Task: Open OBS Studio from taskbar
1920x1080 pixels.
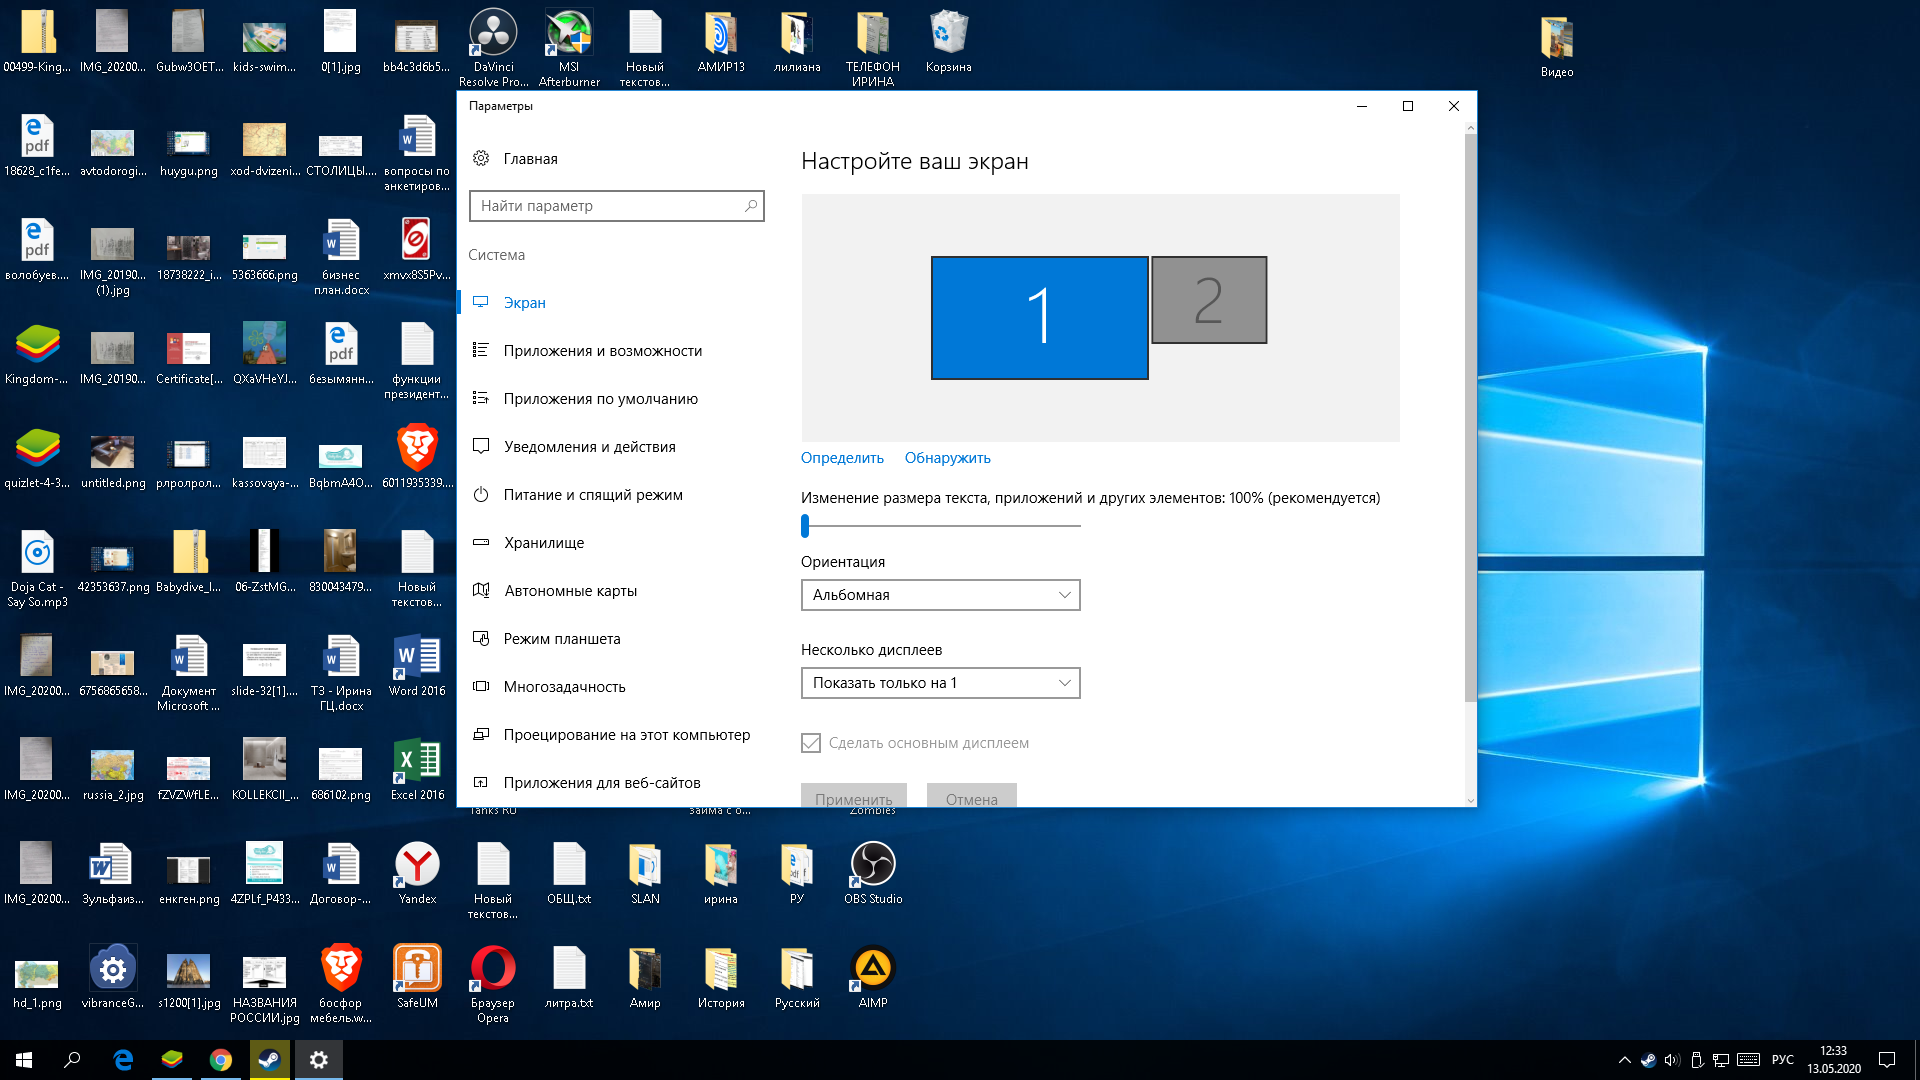Action: [872, 864]
